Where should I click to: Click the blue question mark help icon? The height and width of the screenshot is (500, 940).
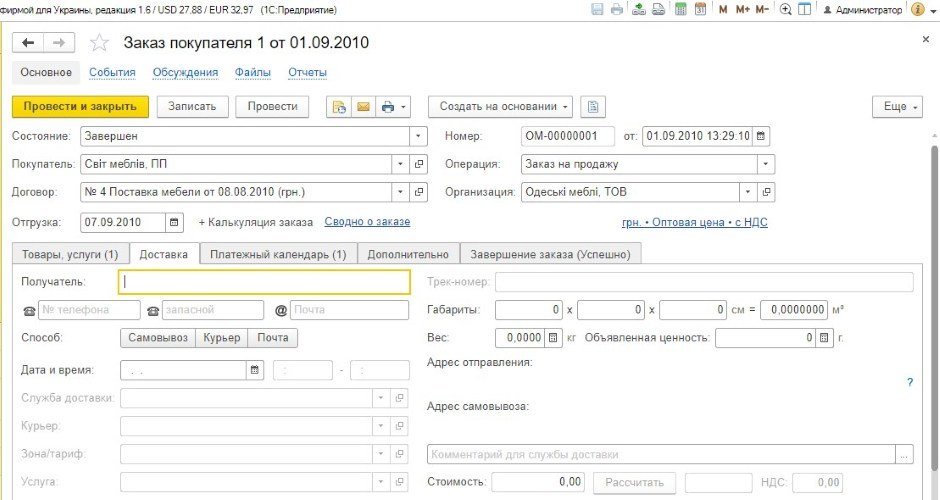coord(910,382)
